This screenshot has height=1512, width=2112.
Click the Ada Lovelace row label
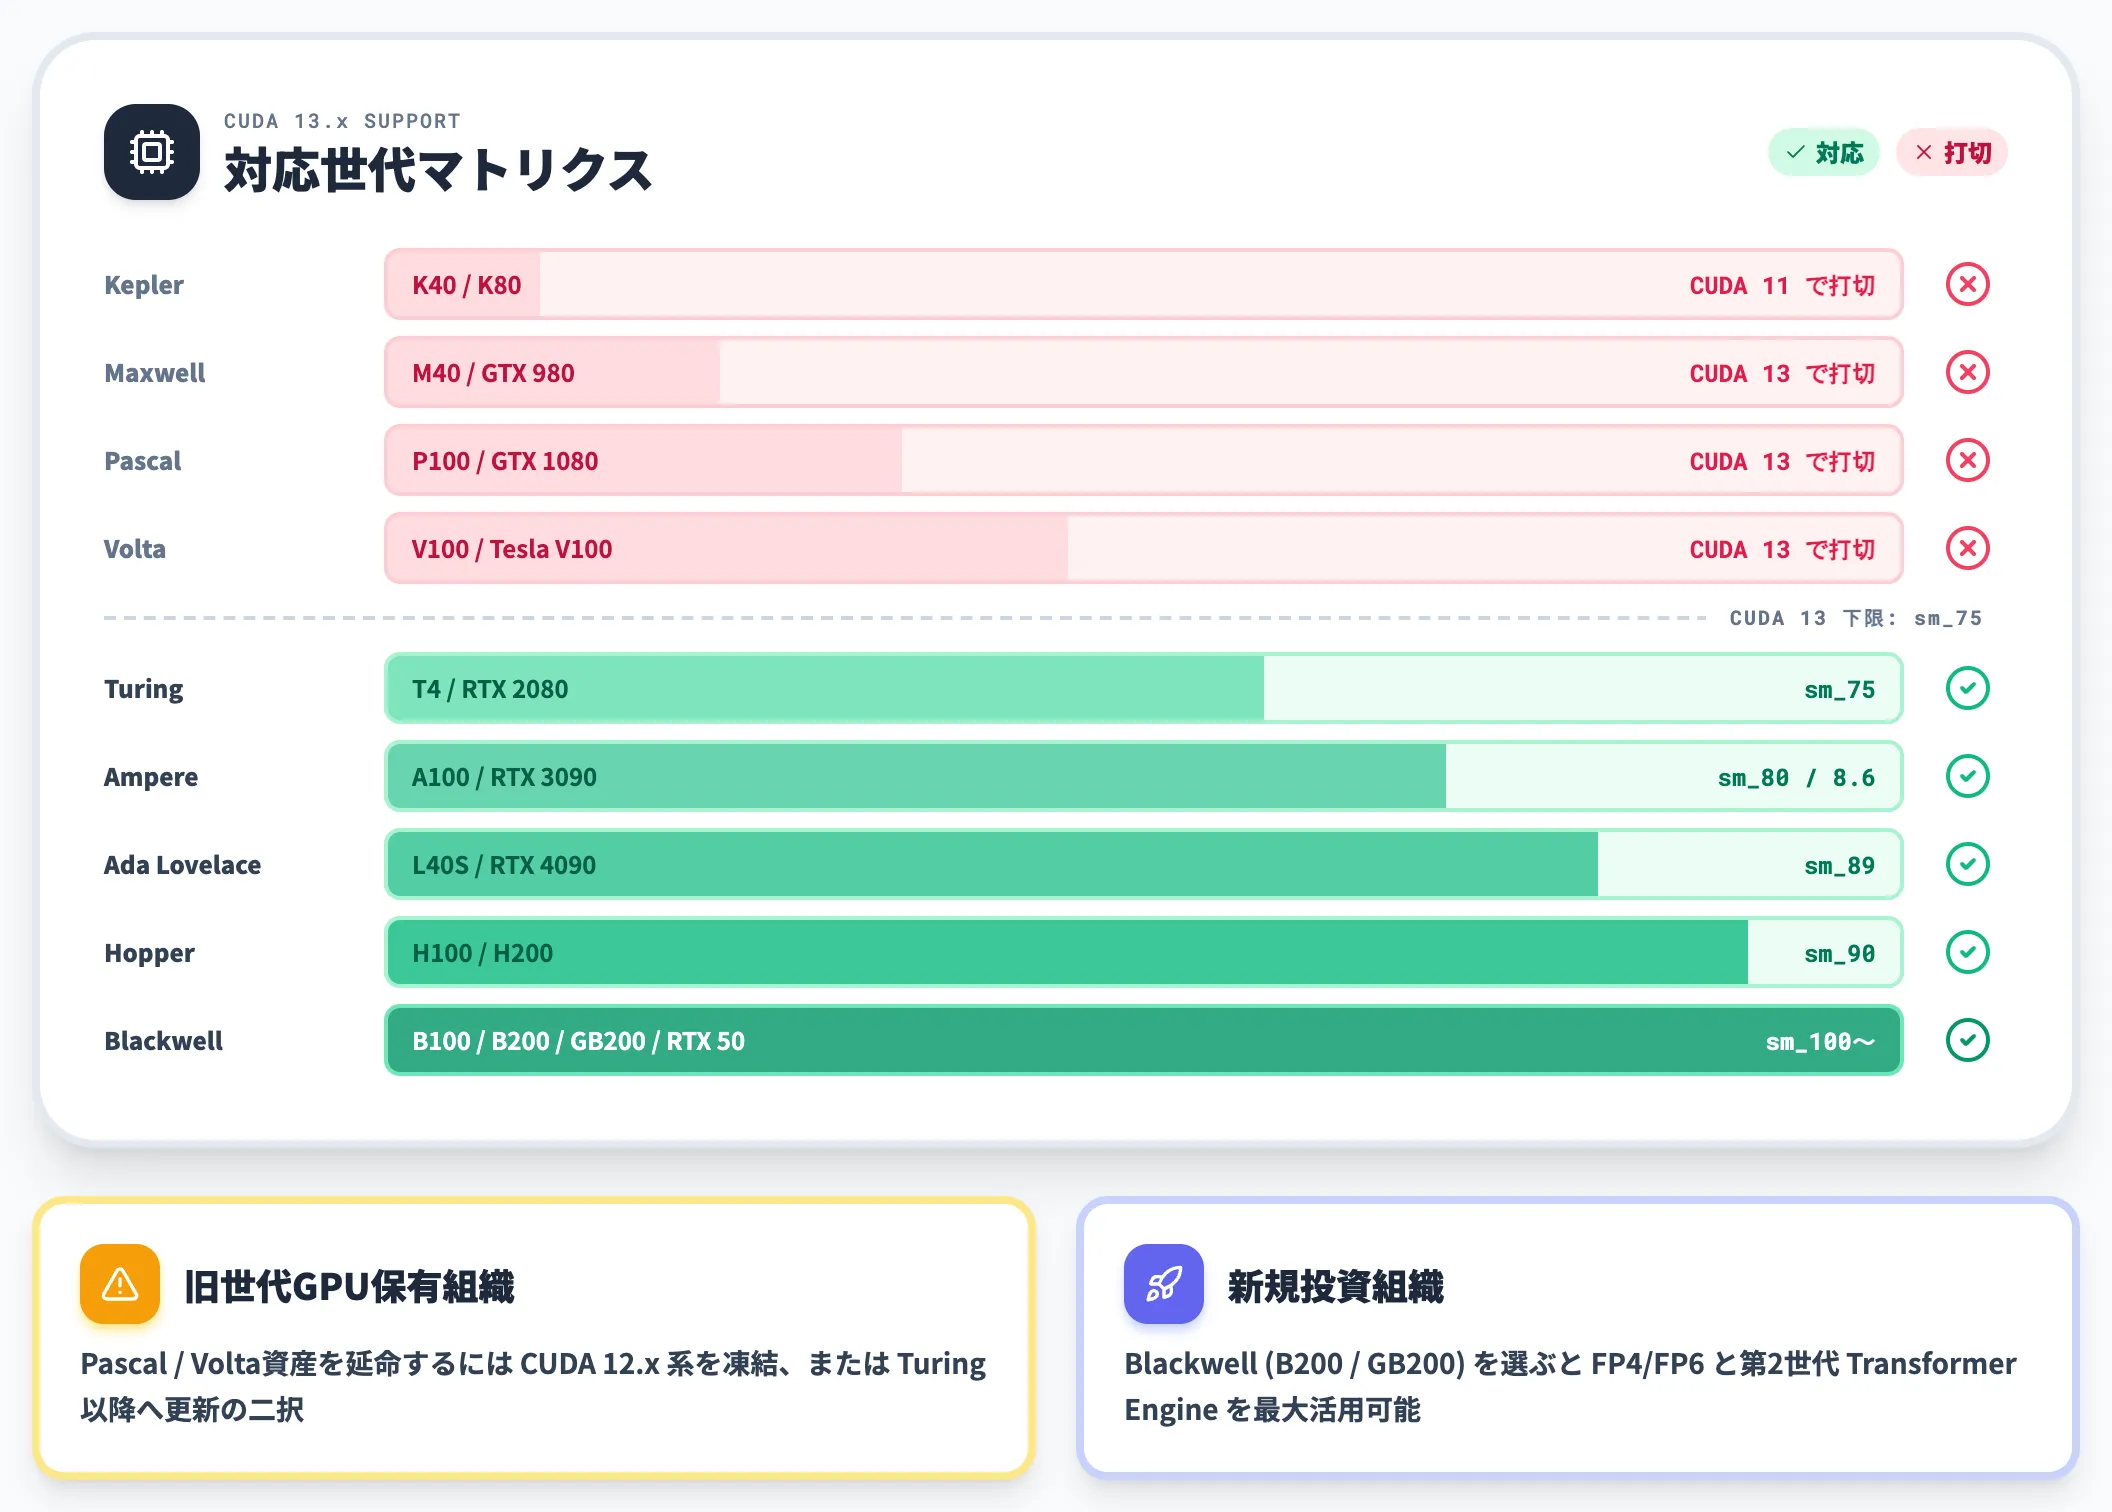182,865
